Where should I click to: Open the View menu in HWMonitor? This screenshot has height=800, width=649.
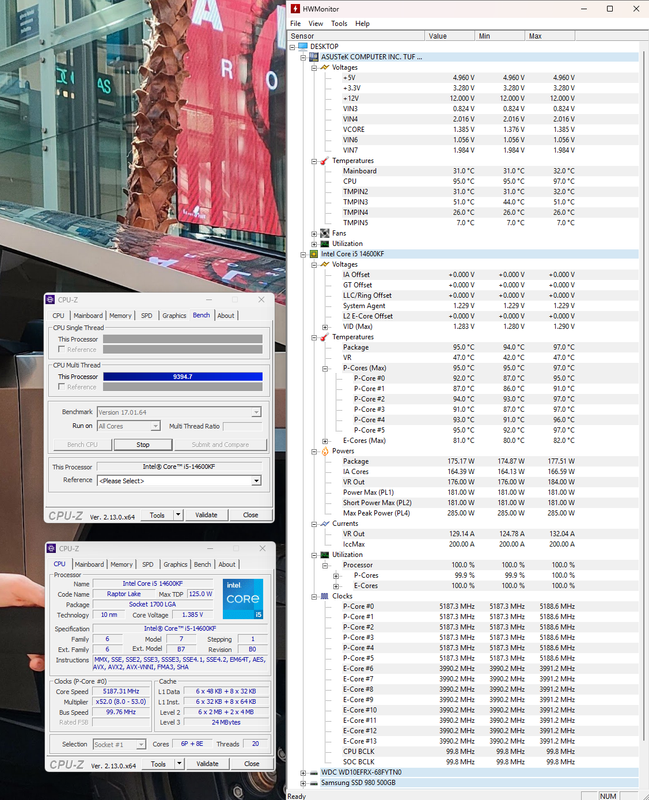(315, 23)
